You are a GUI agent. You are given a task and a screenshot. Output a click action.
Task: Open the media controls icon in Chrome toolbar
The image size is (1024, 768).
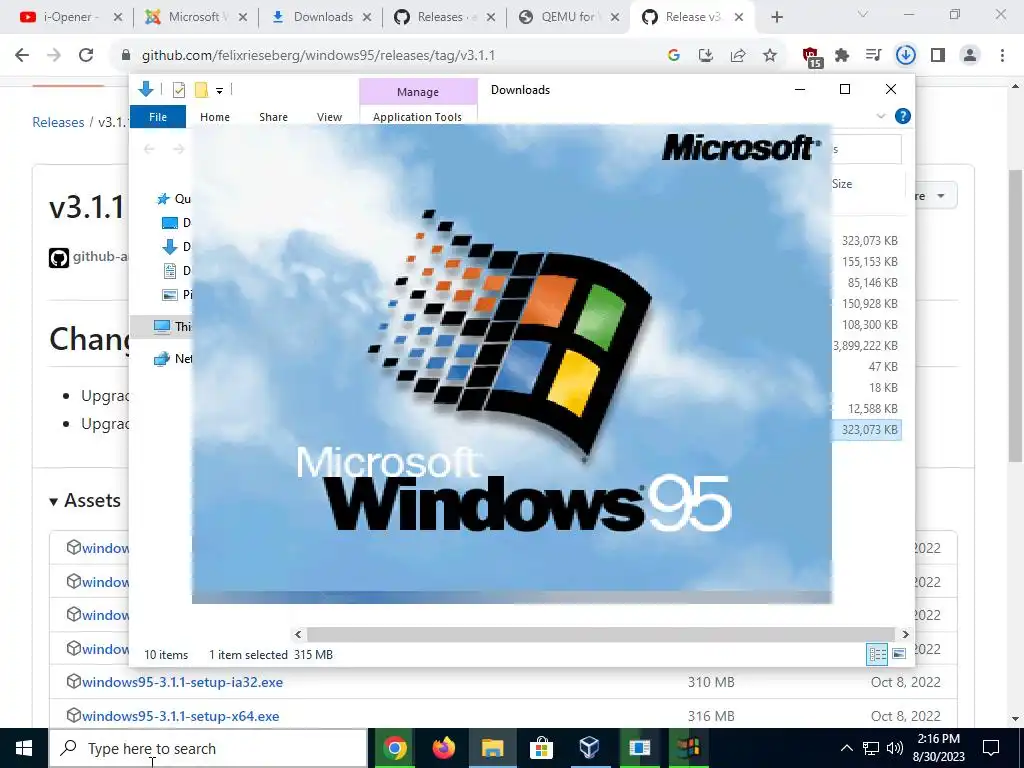(x=873, y=56)
